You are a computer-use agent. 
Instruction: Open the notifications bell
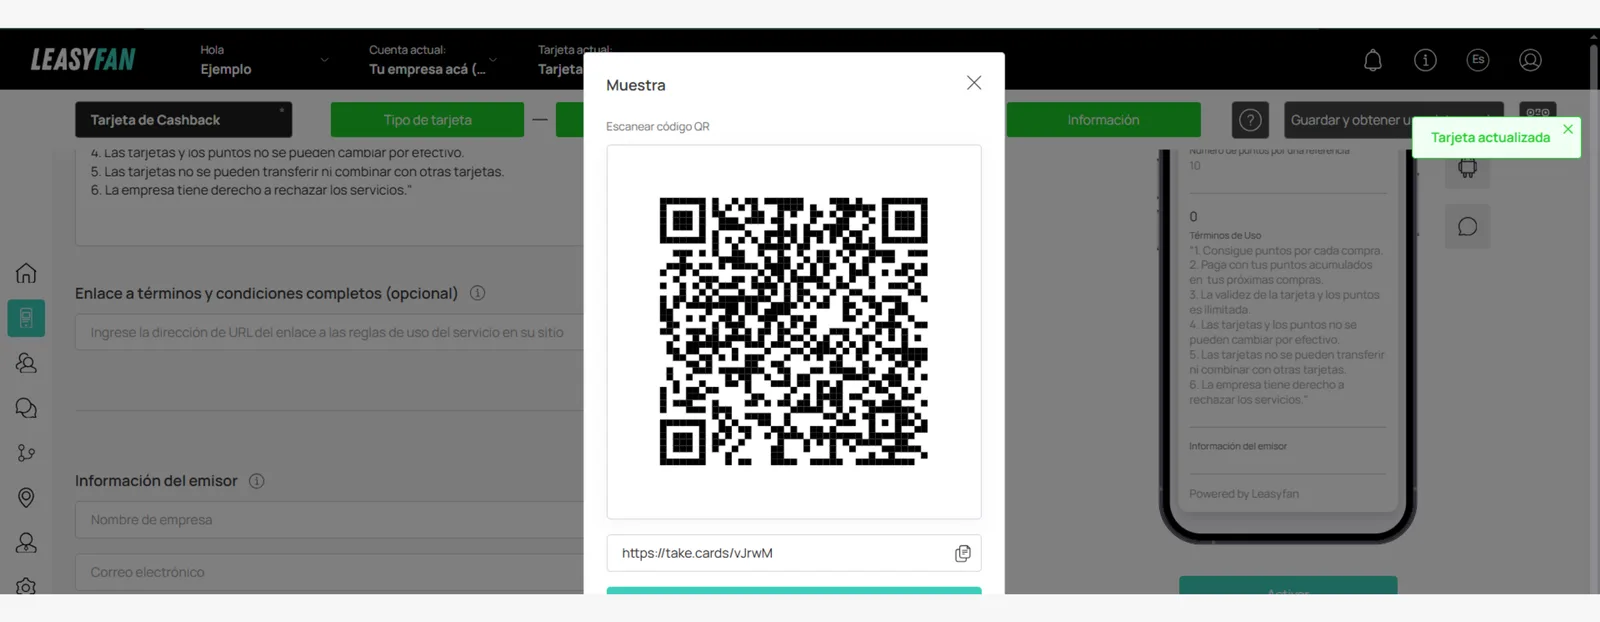click(1373, 60)
